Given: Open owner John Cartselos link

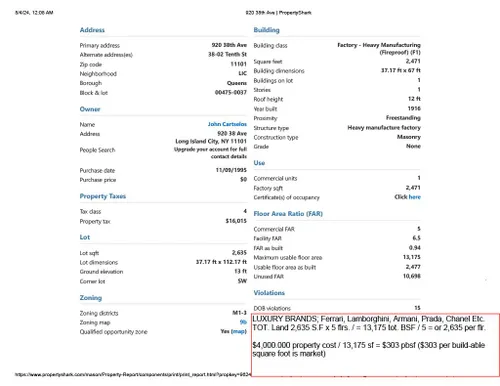Looking at the screenshot, I should click(x=227, y=124).
